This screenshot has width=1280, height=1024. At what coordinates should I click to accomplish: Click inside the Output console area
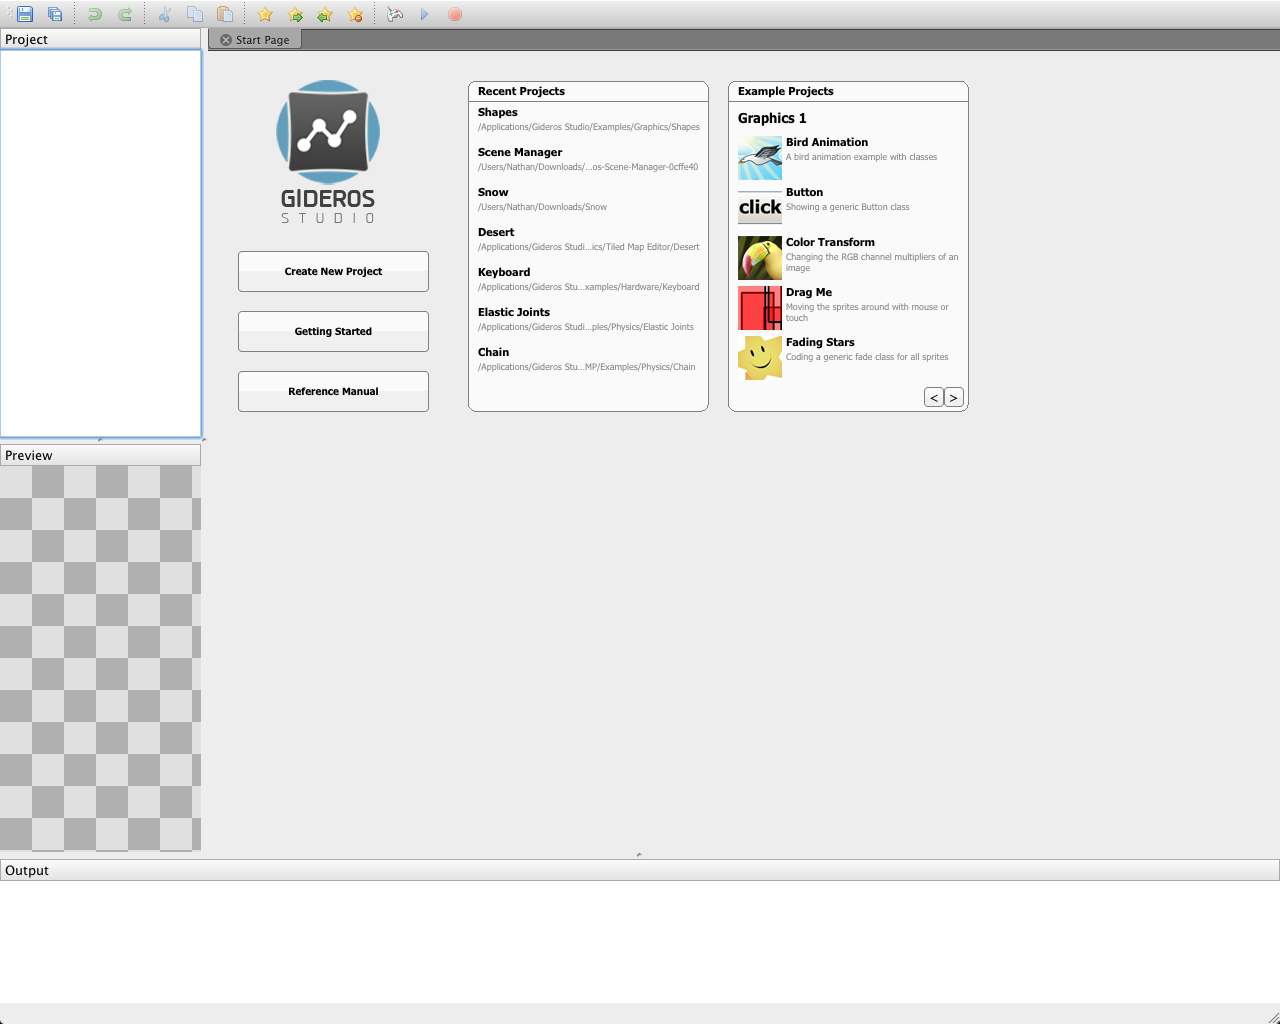640,941
